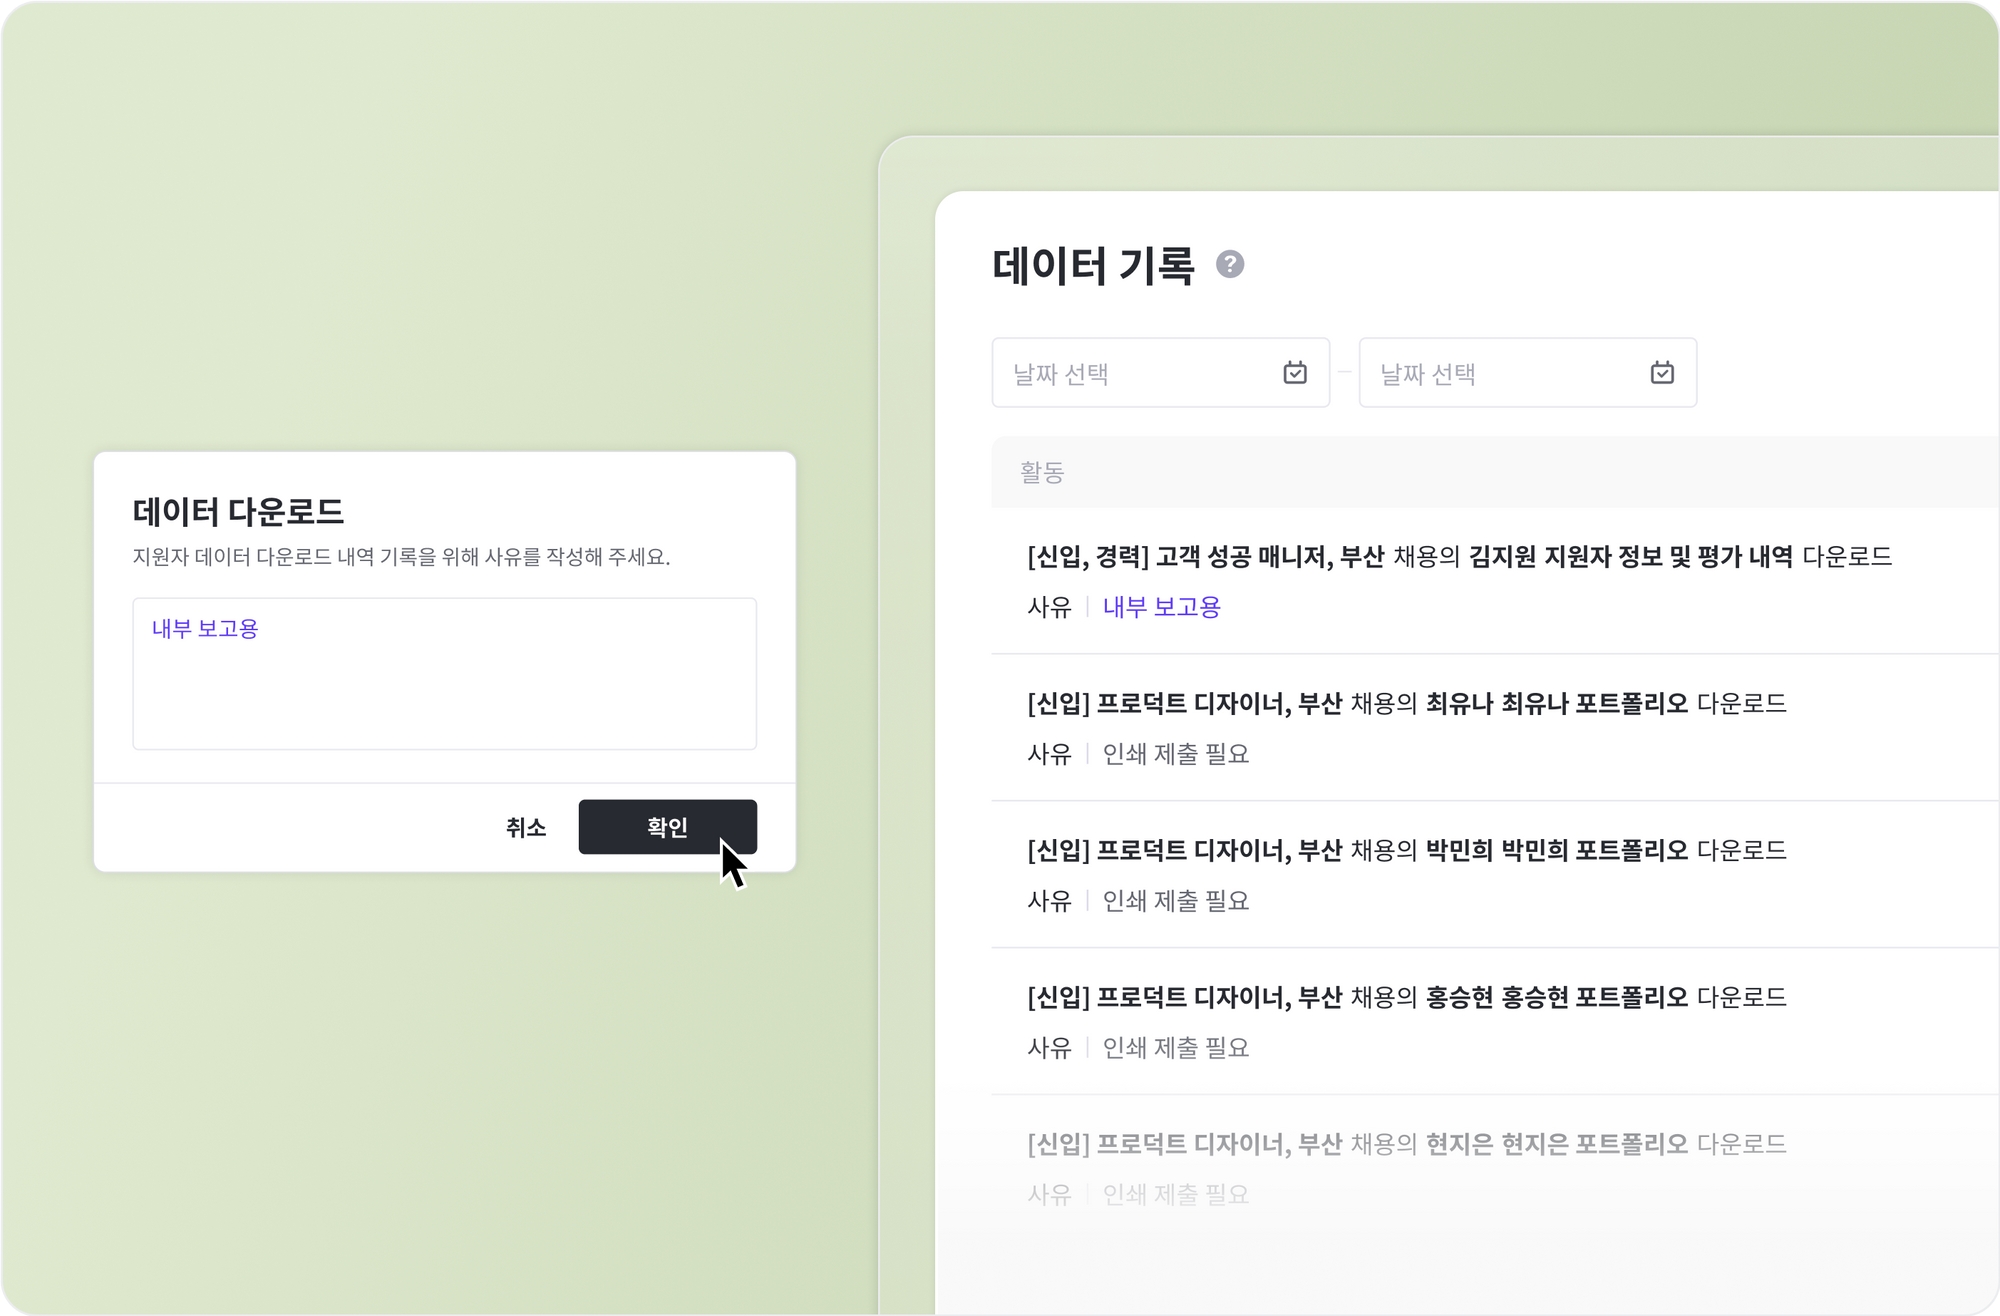Click the 데이터 기록 page title

(x=1093, y=266)
